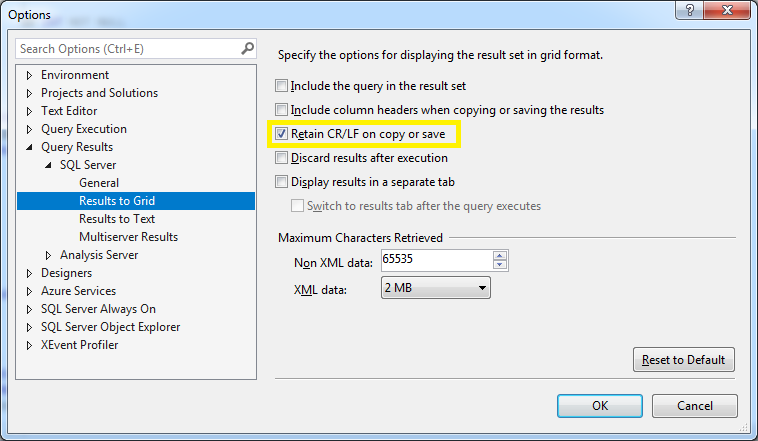Click the Reset to Default button
Viewport: 758px width, 441px height.
[x=684, y=360]
